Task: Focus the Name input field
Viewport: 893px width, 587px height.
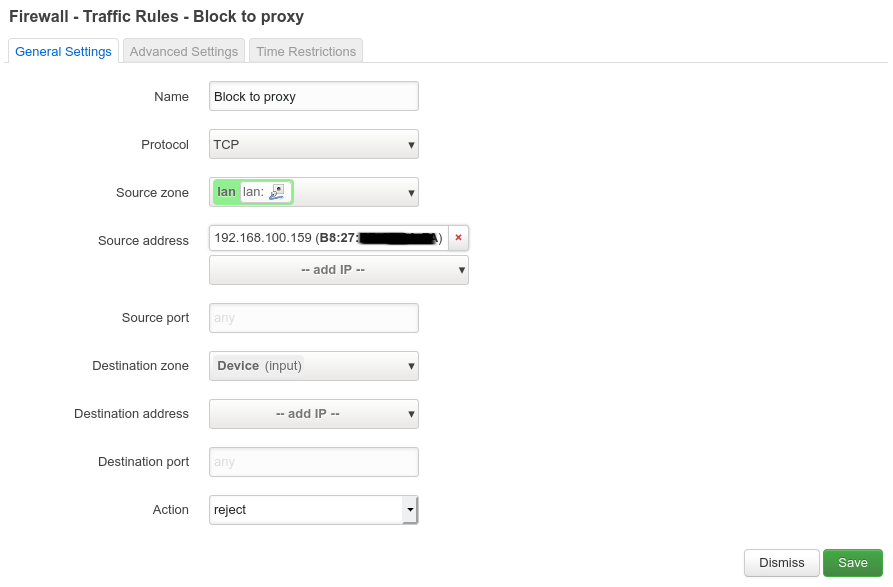Action: (x=314, y=96)
